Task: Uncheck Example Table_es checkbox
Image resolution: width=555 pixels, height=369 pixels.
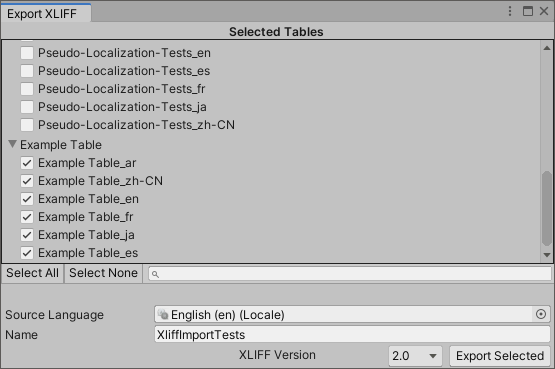Action: coord(27,253)
